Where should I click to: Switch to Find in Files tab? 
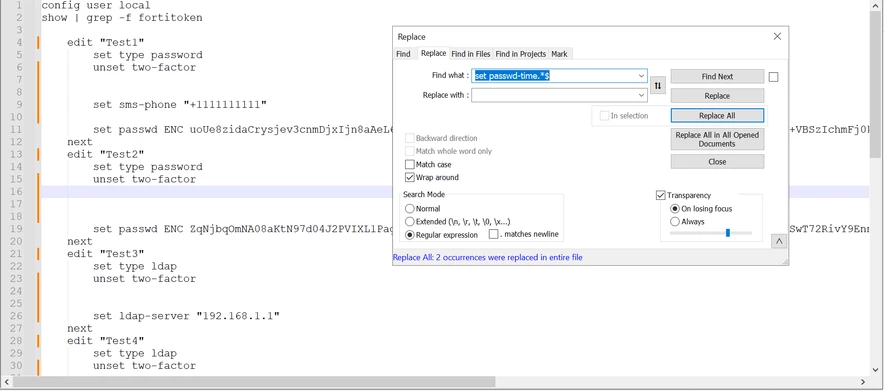471,54
